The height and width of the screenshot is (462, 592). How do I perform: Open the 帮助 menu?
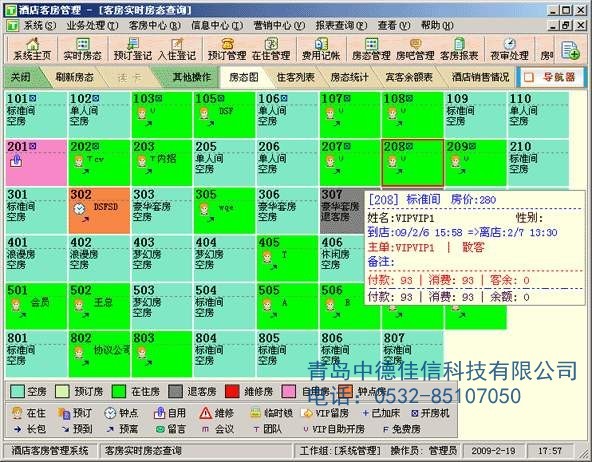coord(437,26)
